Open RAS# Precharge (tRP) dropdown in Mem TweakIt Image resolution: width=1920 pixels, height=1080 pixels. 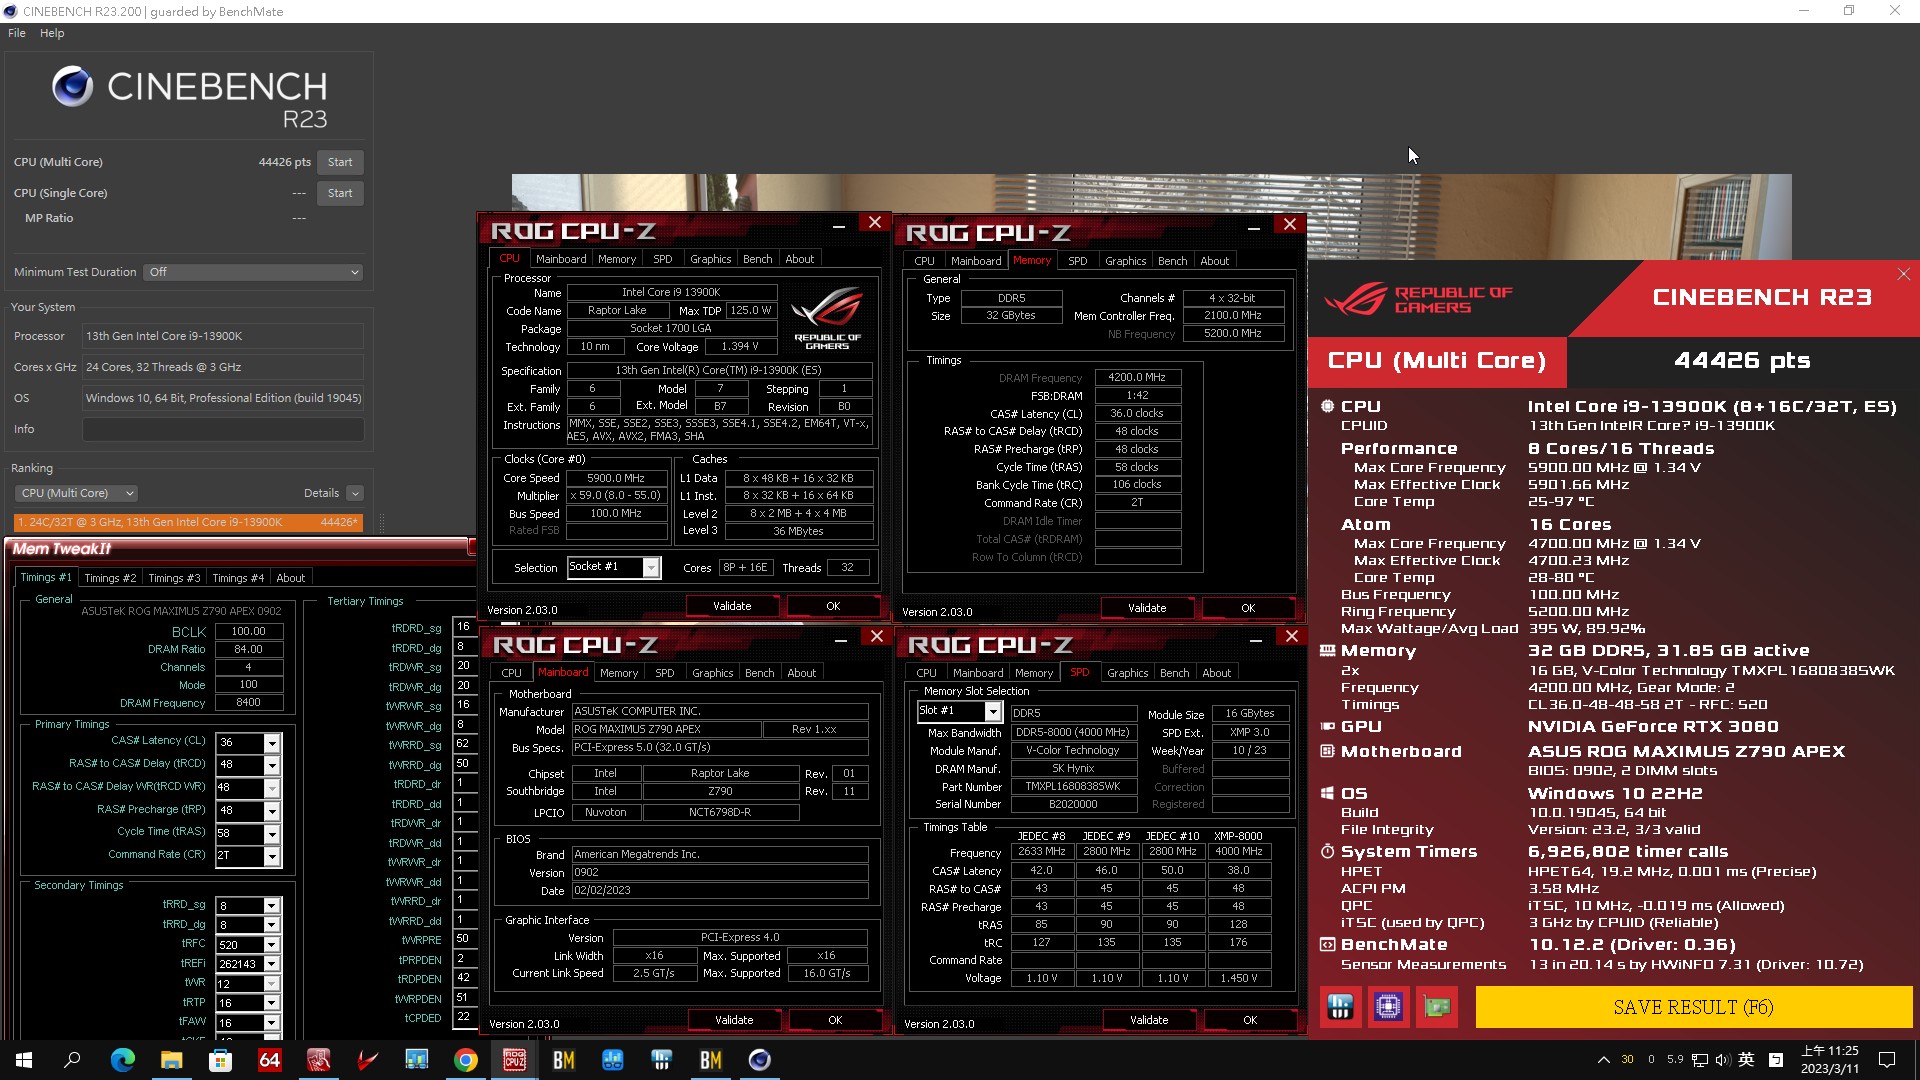coord(271,811)
